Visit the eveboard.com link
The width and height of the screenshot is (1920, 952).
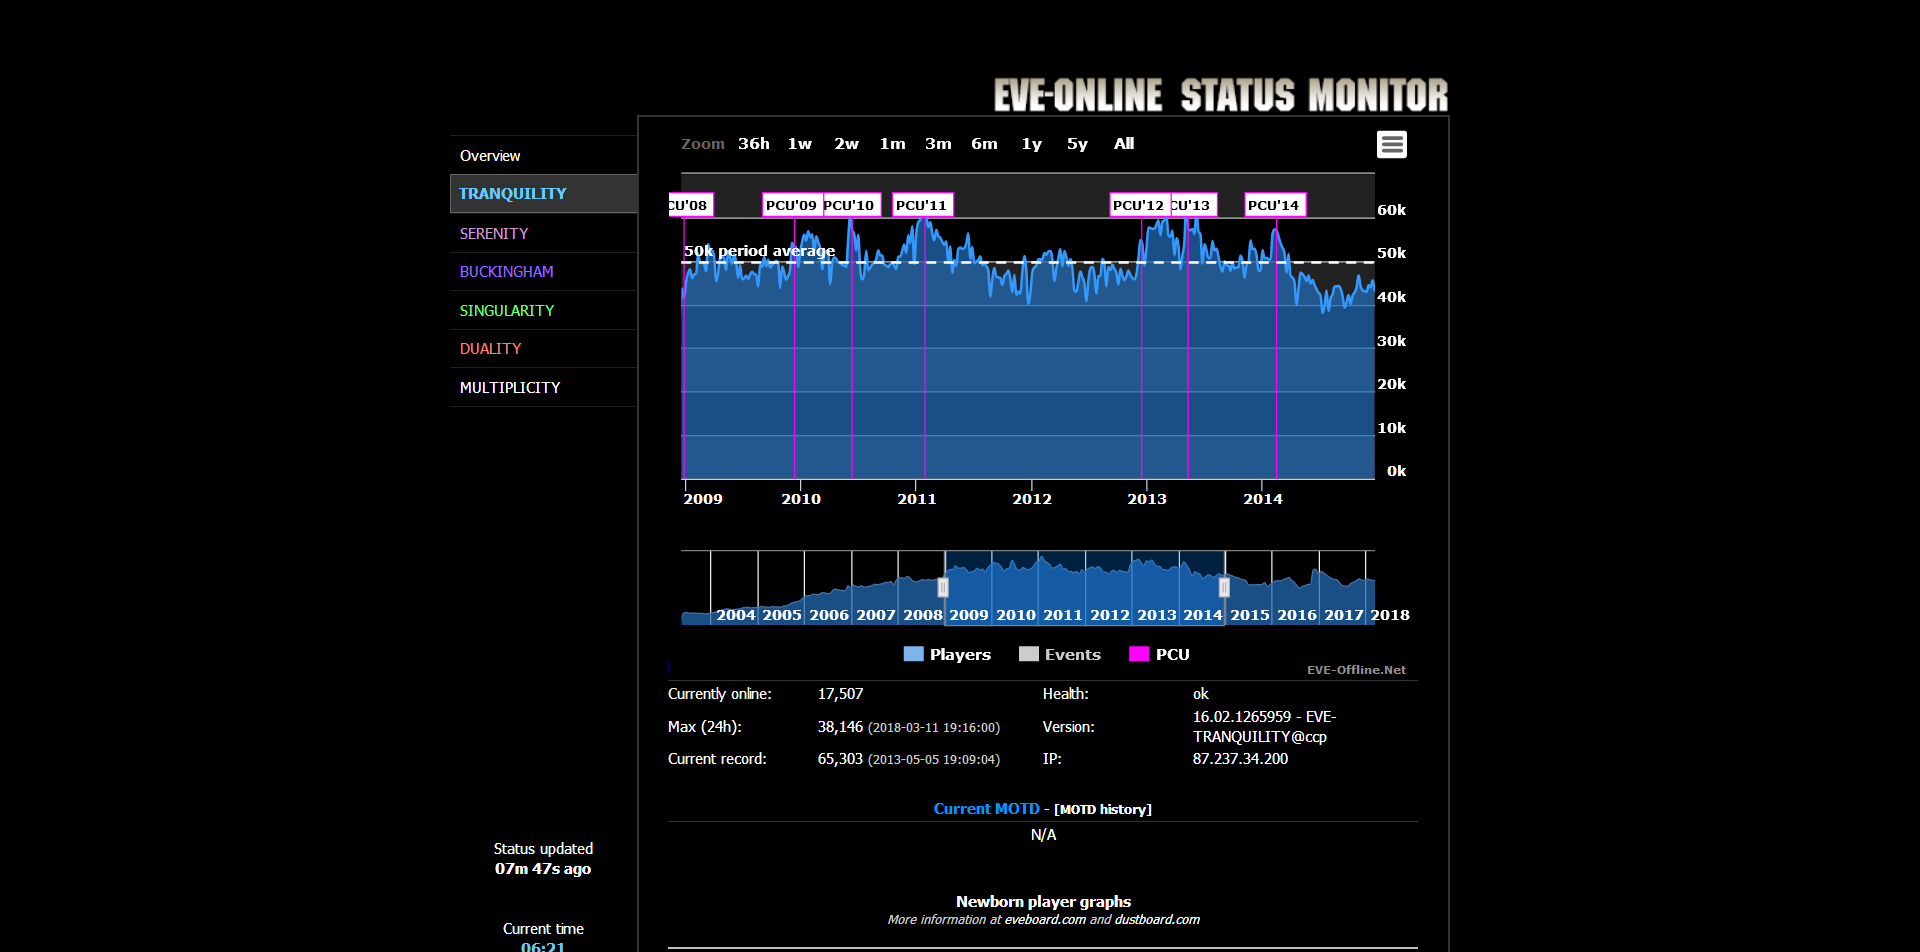point(1045,920)
